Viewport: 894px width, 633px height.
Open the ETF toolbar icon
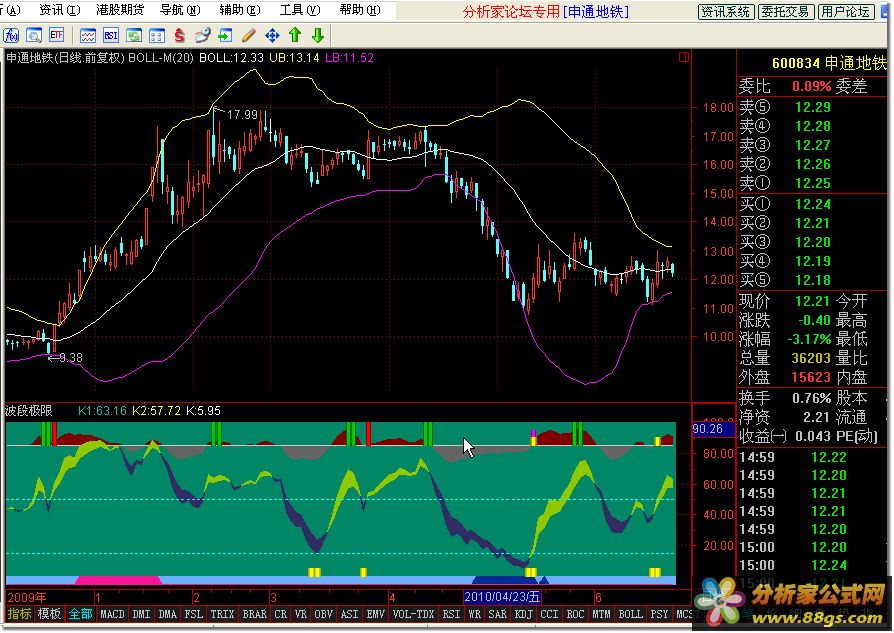pos(56,35)
